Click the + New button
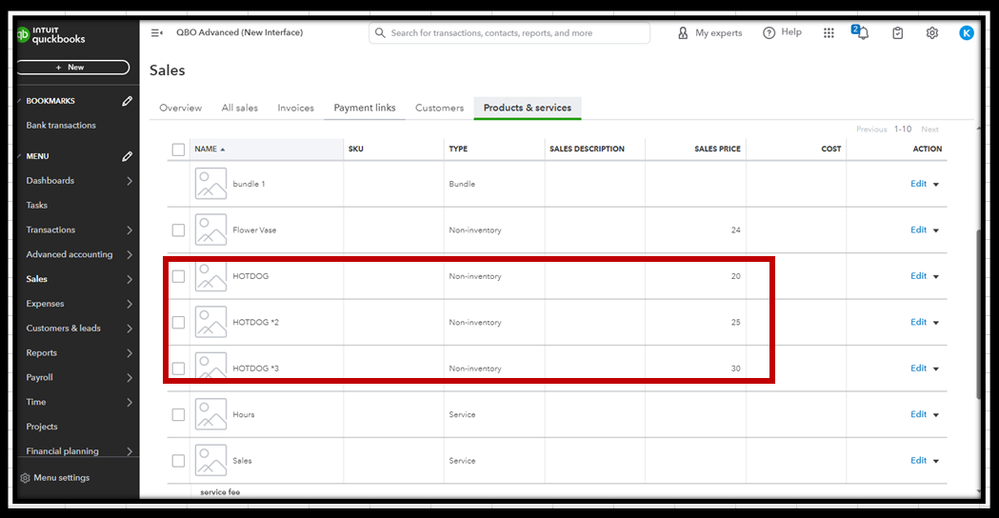Viewport: 999px width, 518px height. (73, 67)
